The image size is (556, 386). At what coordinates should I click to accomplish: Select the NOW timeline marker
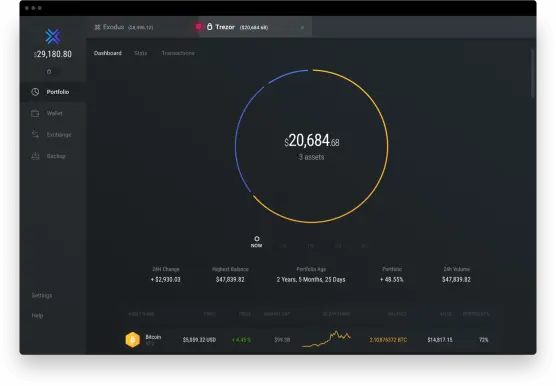[x=256, y=242]
